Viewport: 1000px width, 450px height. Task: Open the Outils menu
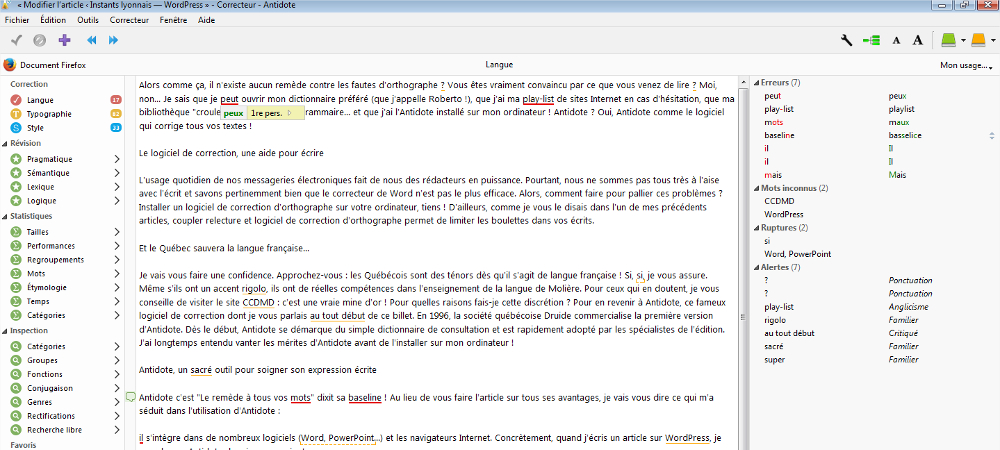[x=88, y=20]
